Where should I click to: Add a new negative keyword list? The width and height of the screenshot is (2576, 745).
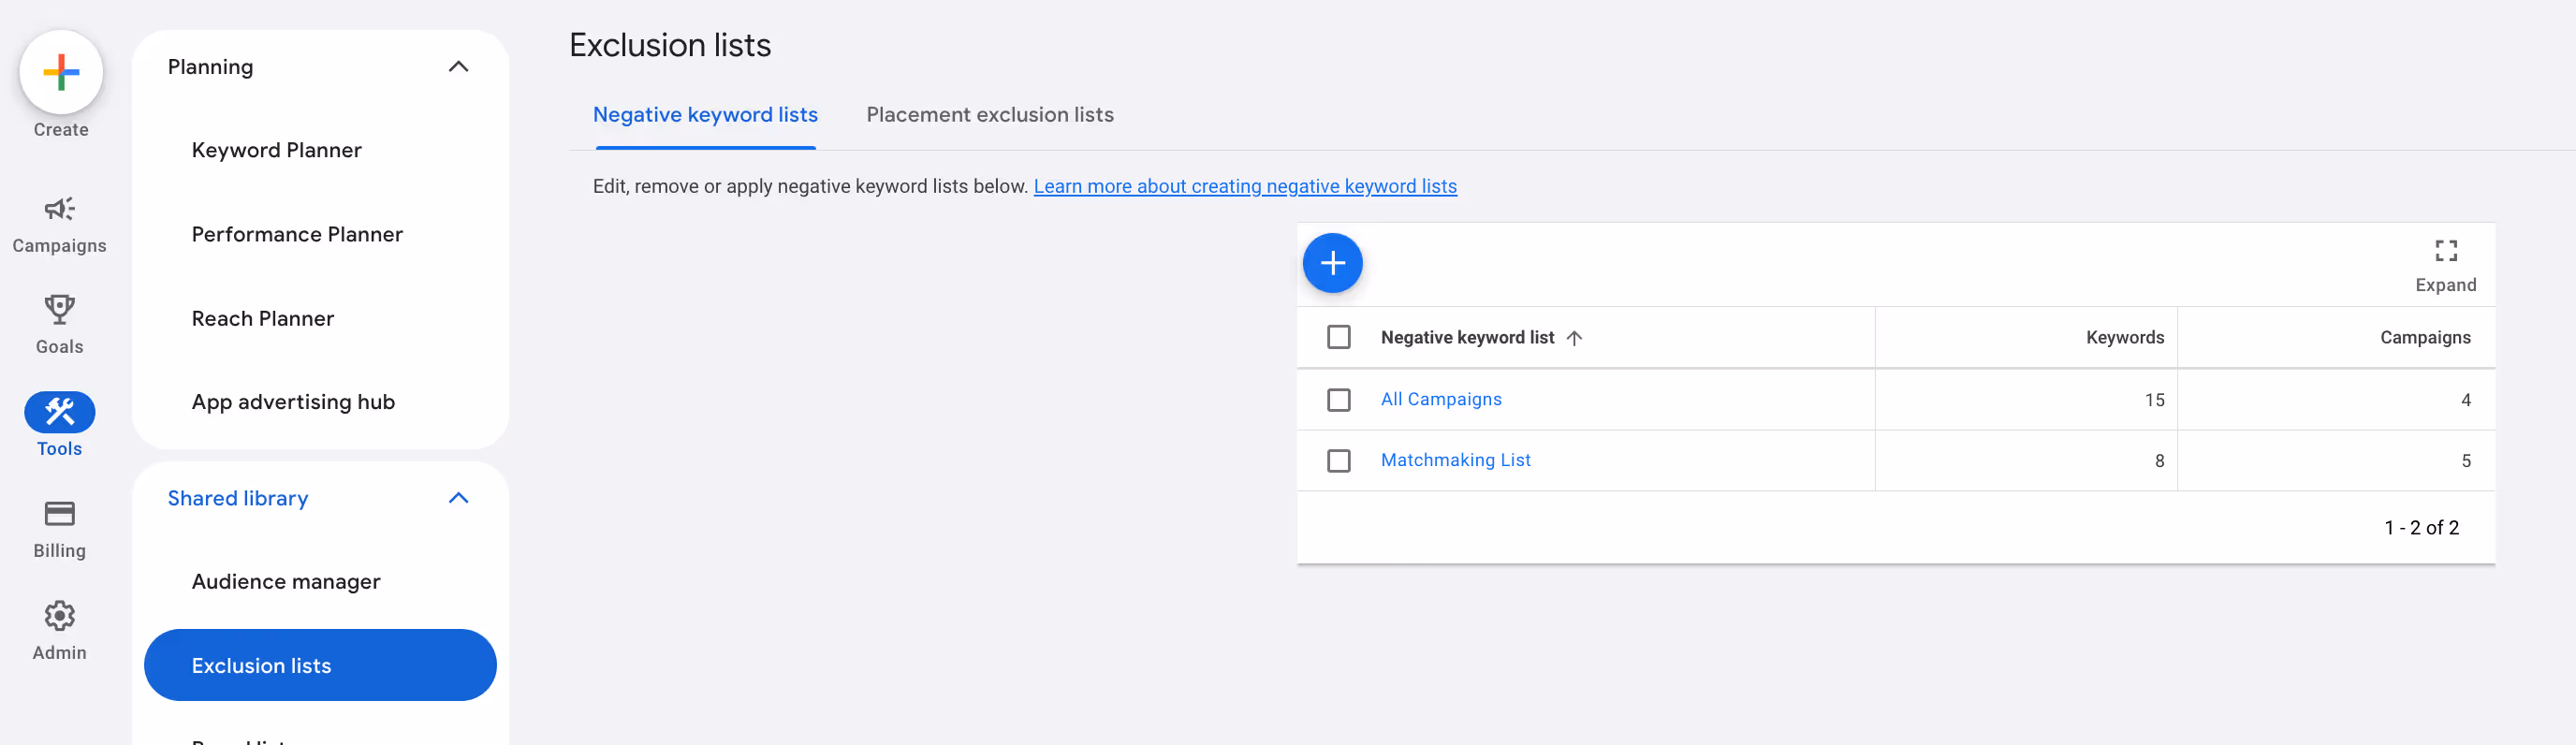(1332, 263)
